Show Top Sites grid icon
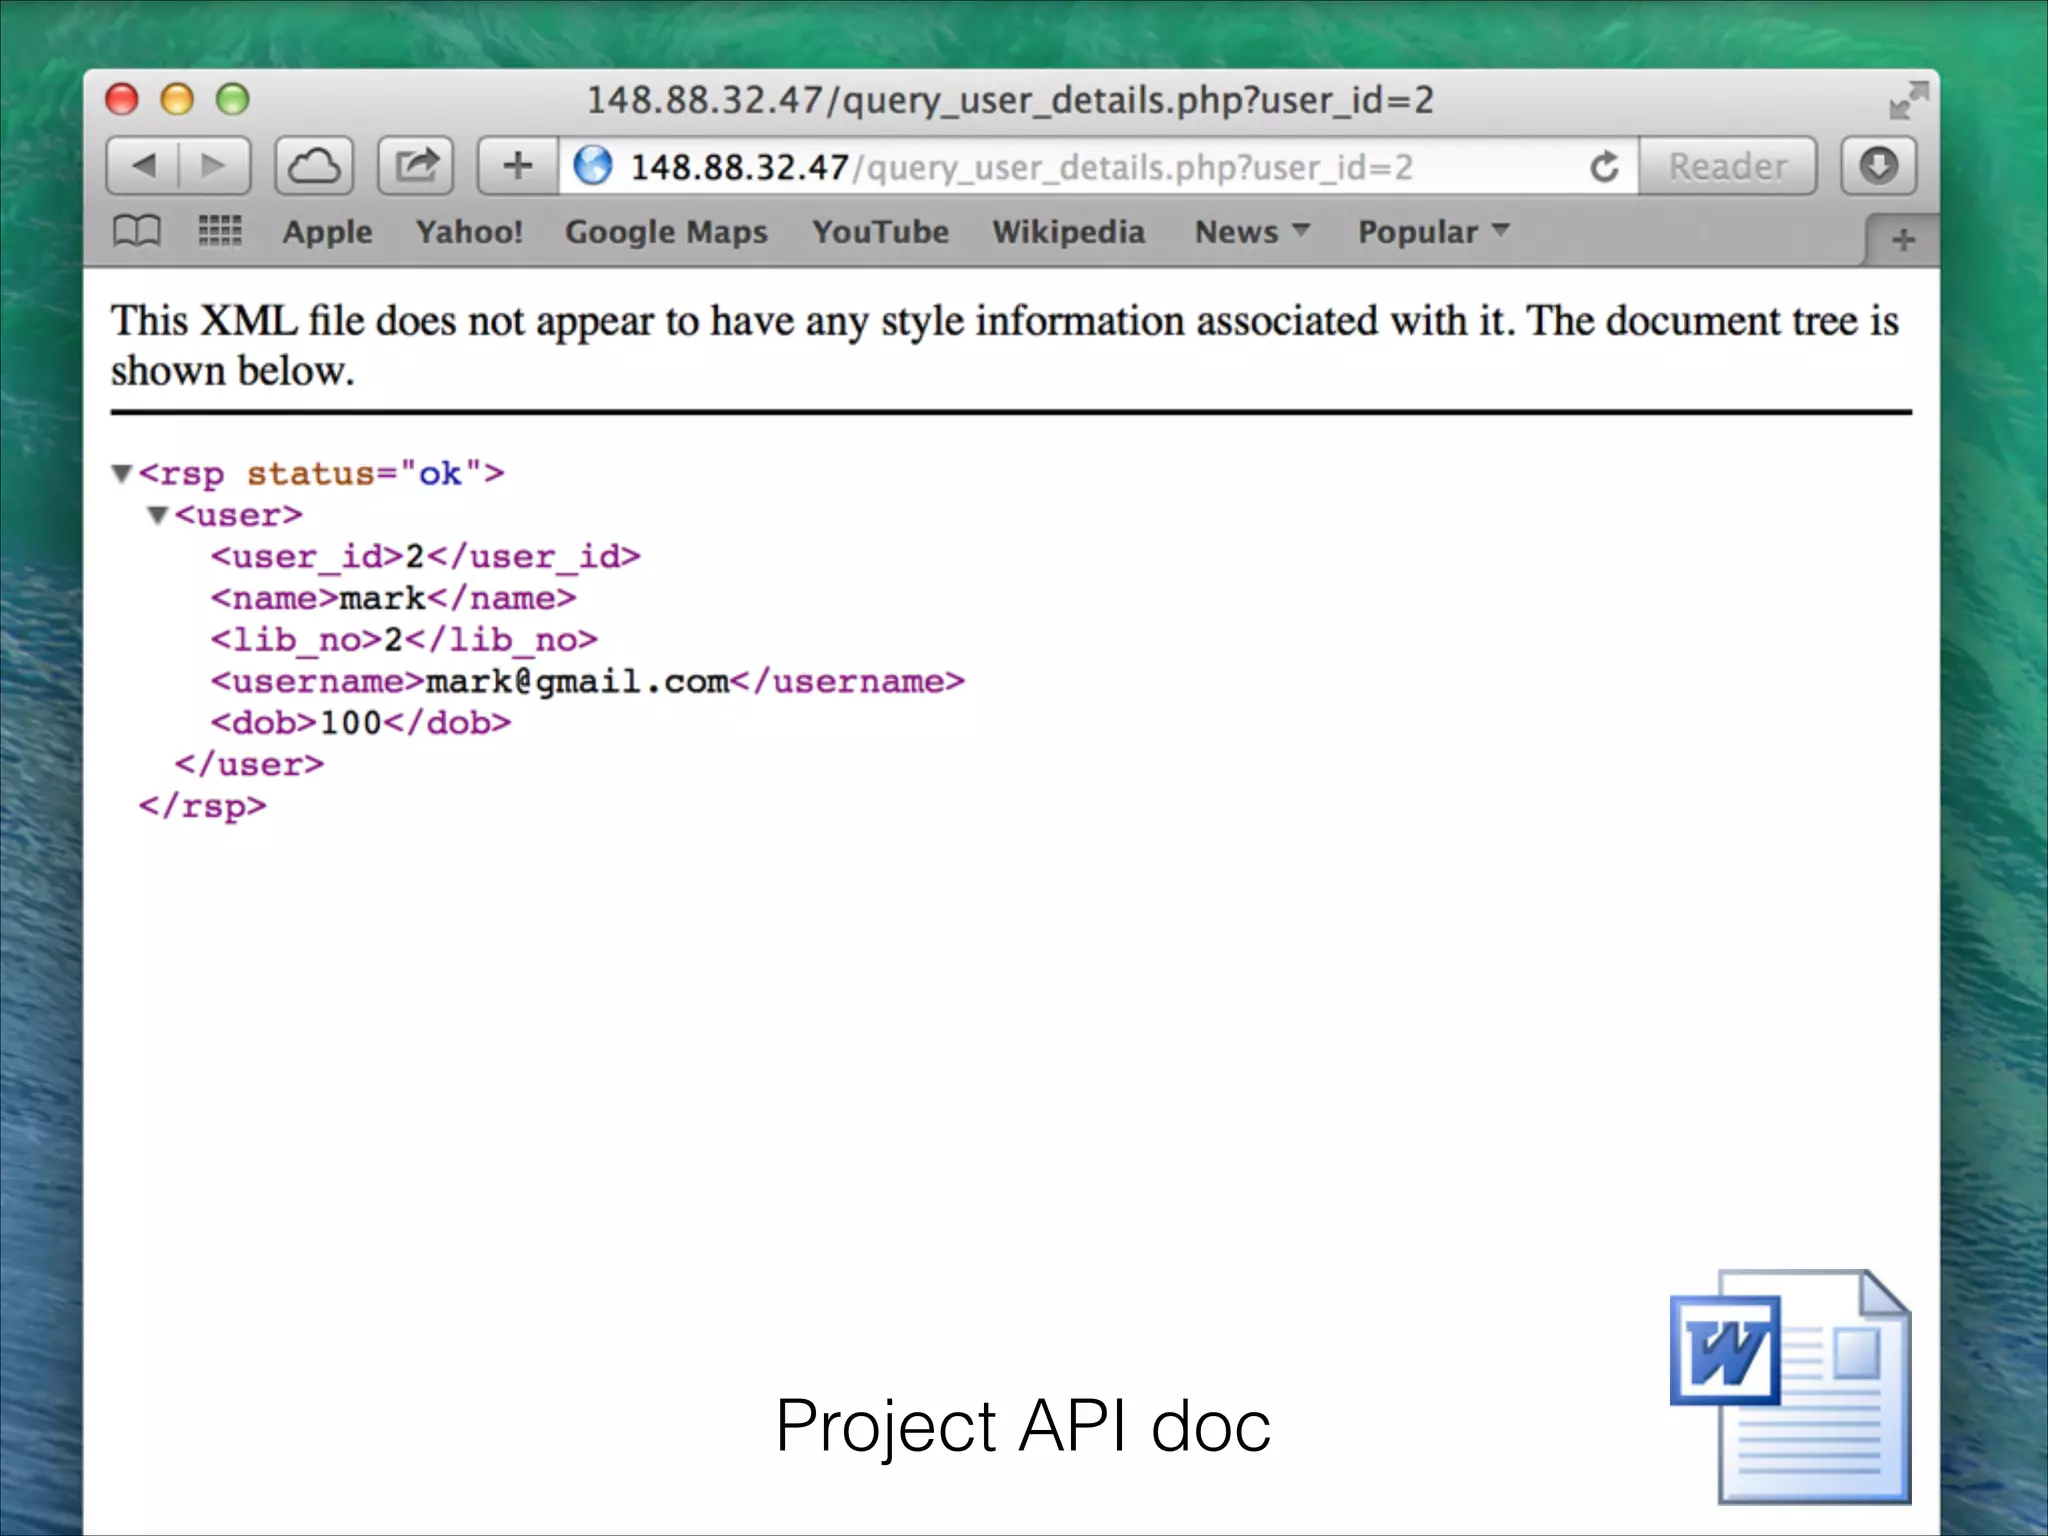Screen dimensions: 2048x1536 pyautogui.click(x=220, y=231)
